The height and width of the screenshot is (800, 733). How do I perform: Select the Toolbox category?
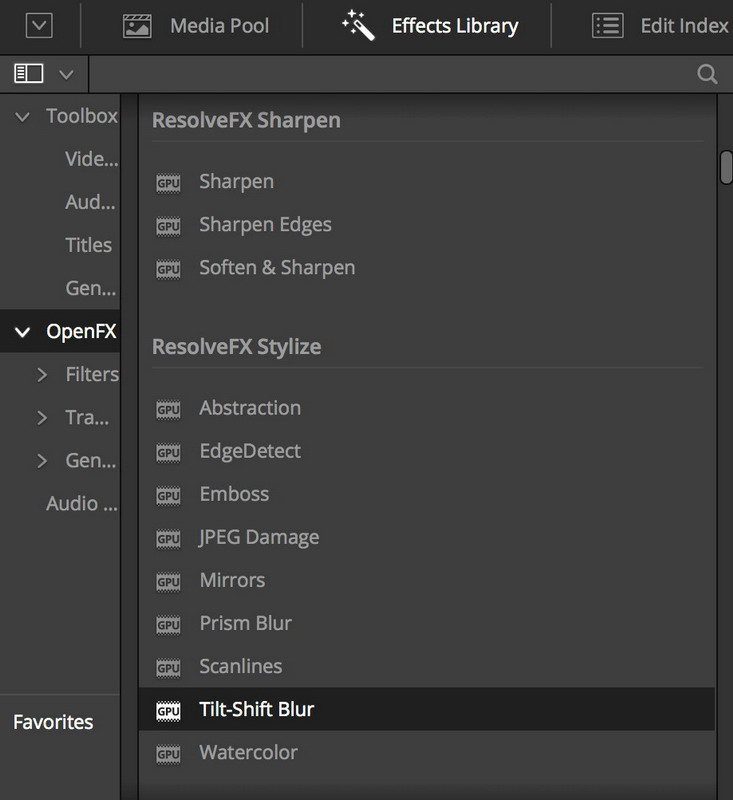[x=82, y=116]
